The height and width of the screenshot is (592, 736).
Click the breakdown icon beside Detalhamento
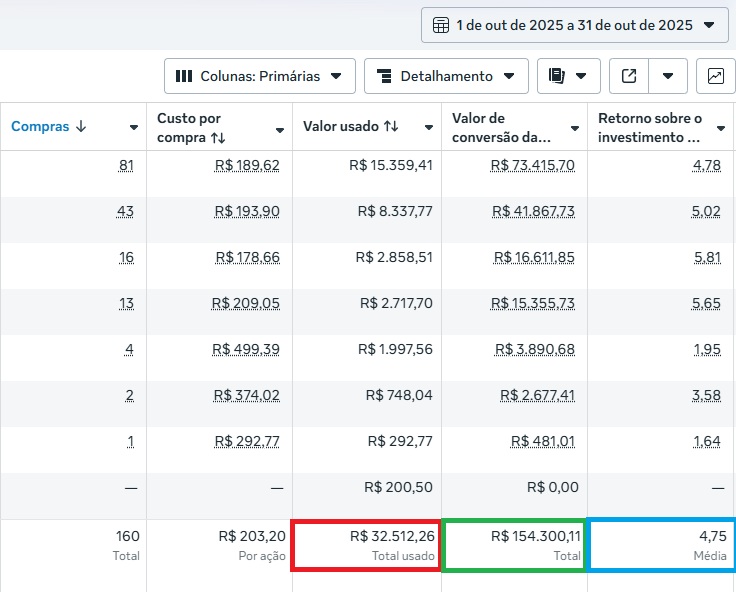tap(384, 76)
